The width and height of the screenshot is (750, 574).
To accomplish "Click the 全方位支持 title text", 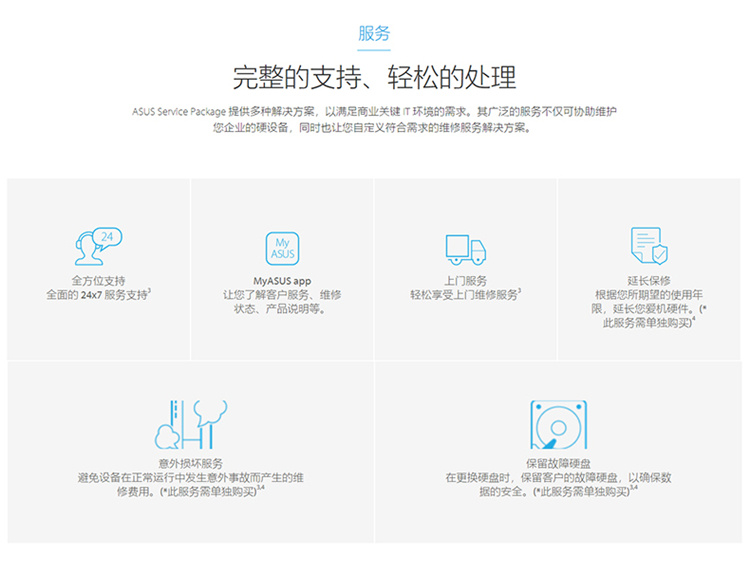I will (x=99, y=281).
